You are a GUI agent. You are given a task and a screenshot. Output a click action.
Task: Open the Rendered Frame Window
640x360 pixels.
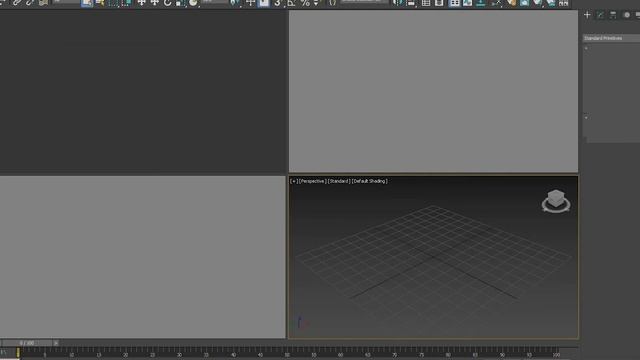click(524, 3)
